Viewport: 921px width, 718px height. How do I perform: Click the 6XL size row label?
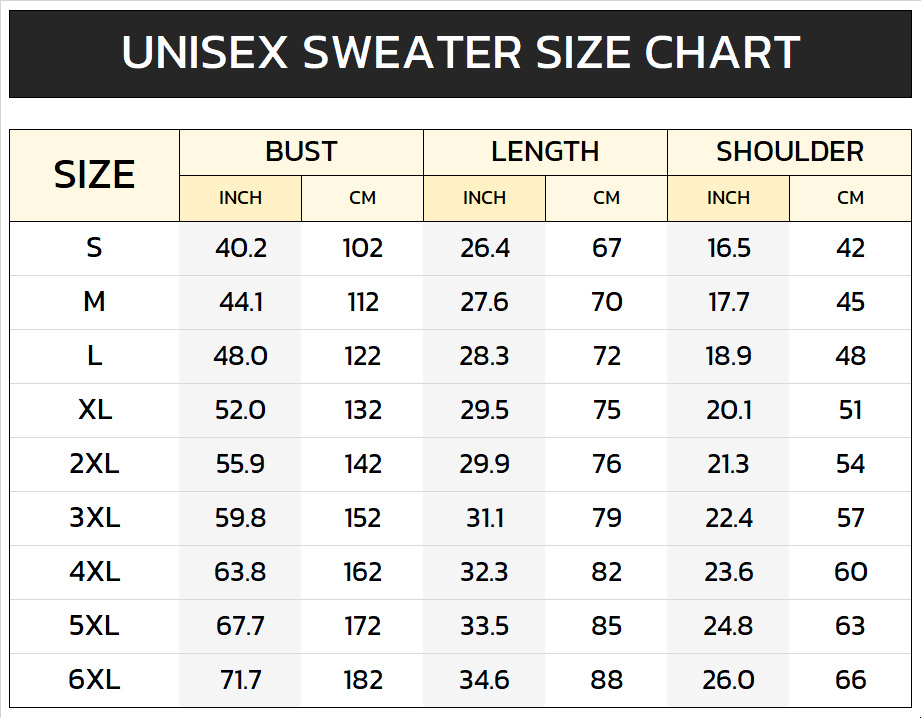(94, 680)
